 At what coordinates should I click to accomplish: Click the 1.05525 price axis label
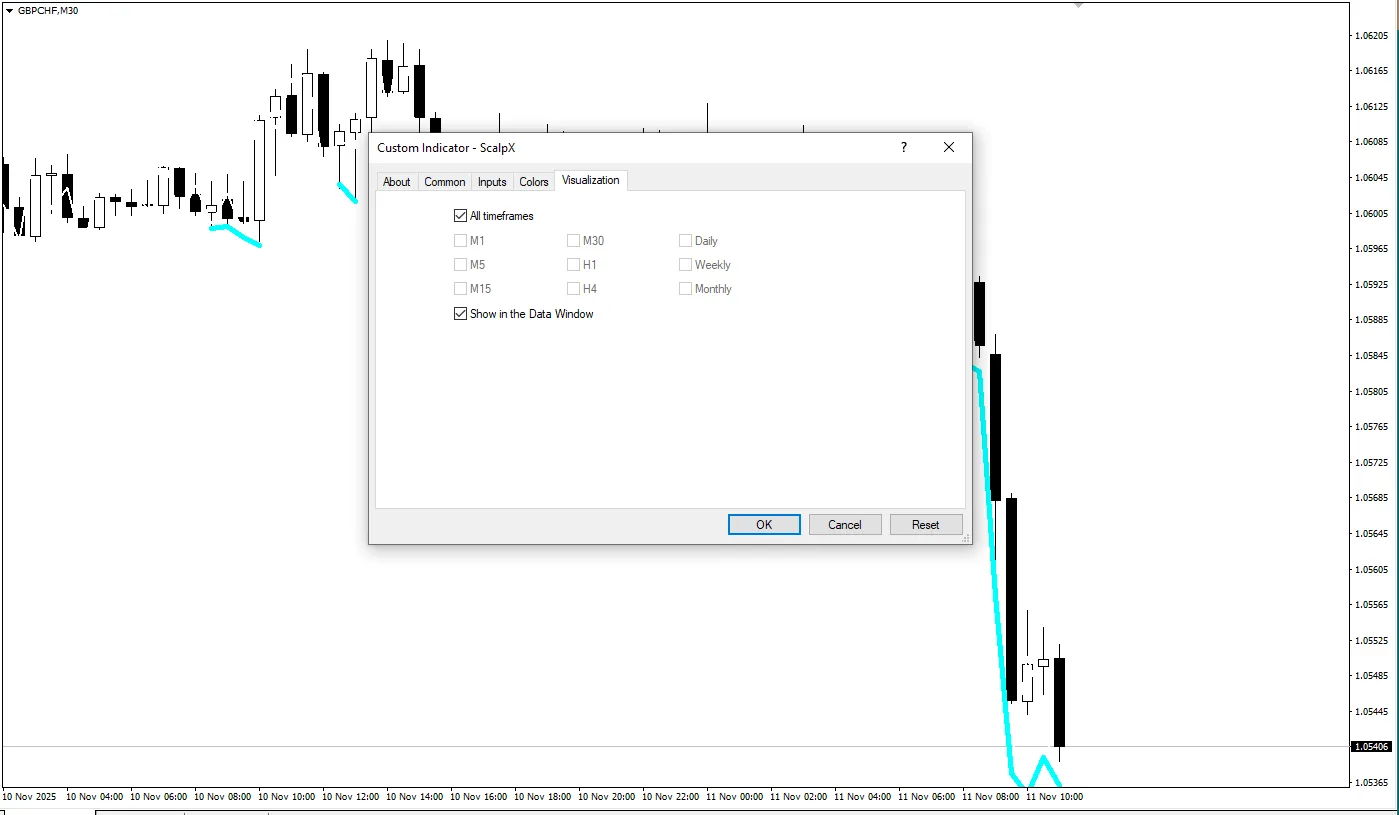pyautogui.click(x=1370, y=640)
